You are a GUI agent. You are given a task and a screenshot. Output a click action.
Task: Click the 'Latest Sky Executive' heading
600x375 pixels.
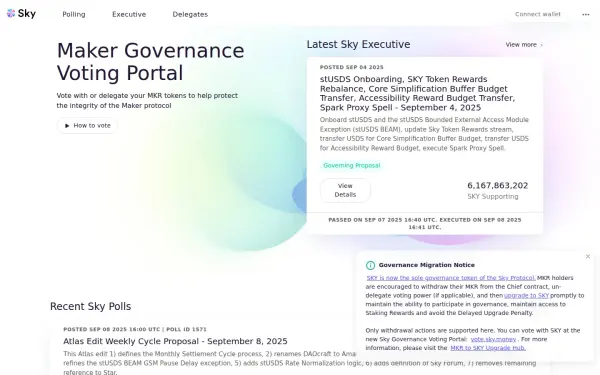(358, 44)
